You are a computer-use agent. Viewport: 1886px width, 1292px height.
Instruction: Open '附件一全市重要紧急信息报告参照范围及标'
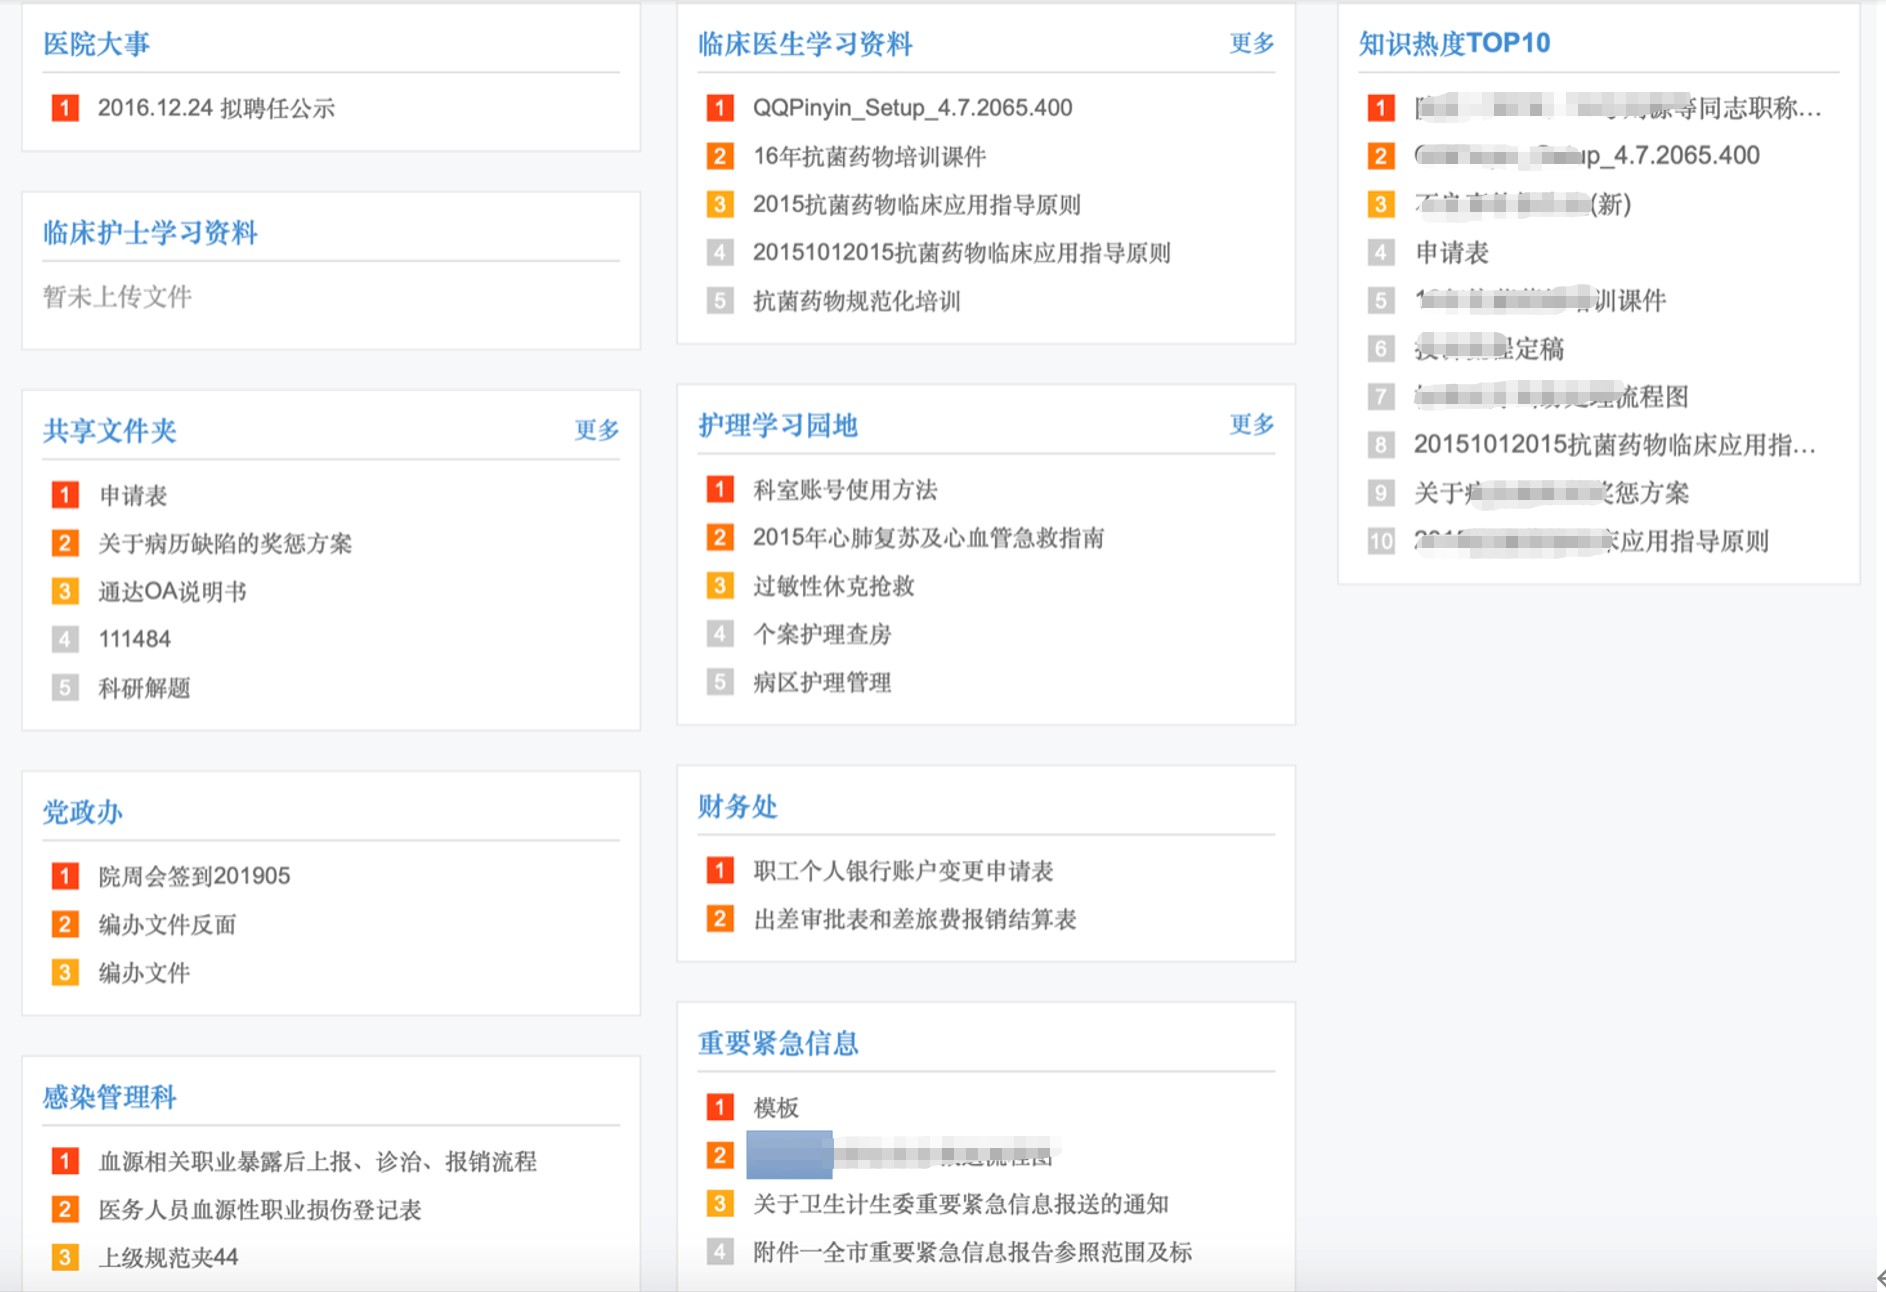pyautogui.click(x=972, y=1251)
